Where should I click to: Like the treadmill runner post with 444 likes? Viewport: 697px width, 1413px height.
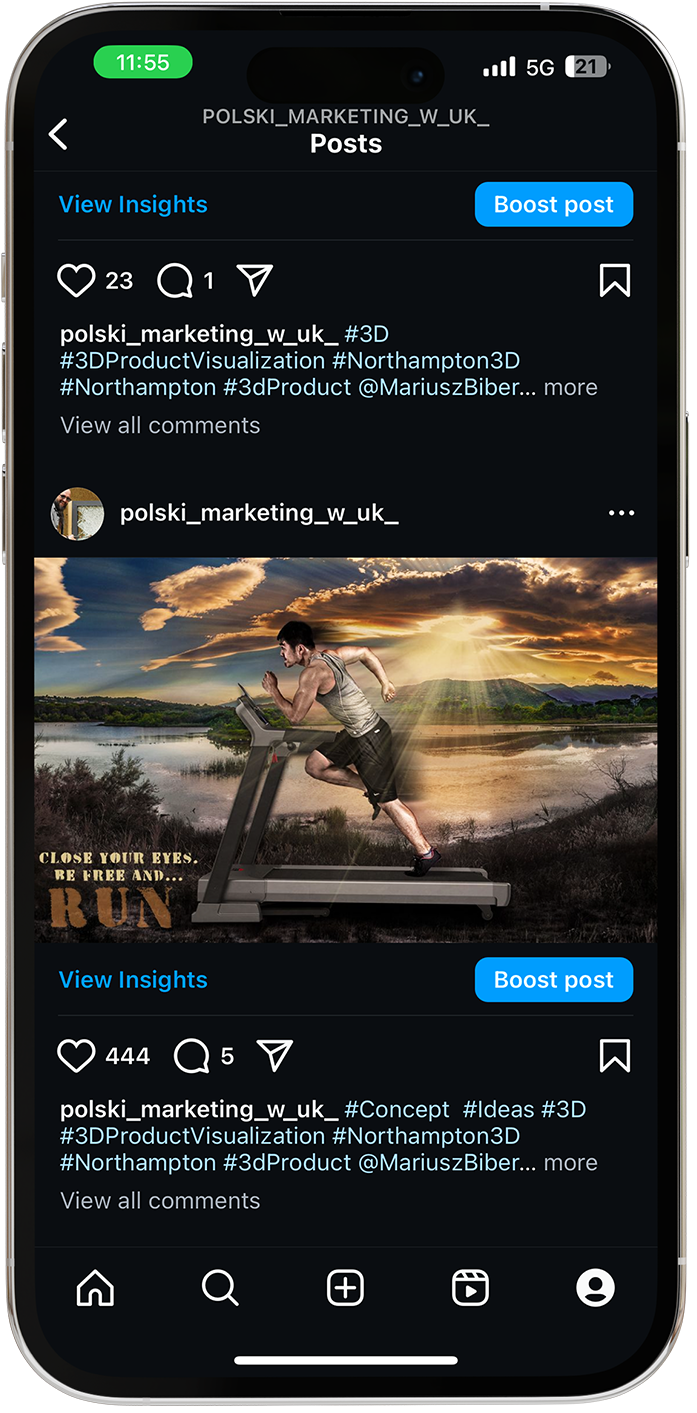[76, 1056]
